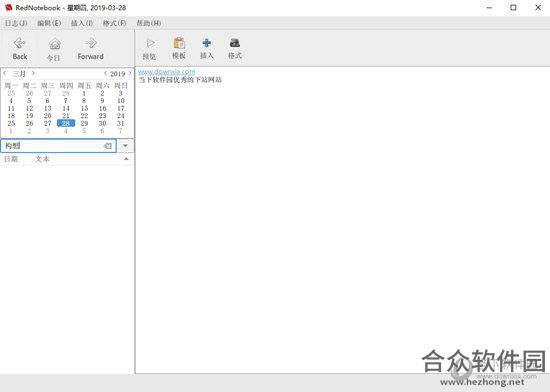Click the text line below the link
This screenshot has width=550, height=392.
click(x=180, y=80)
